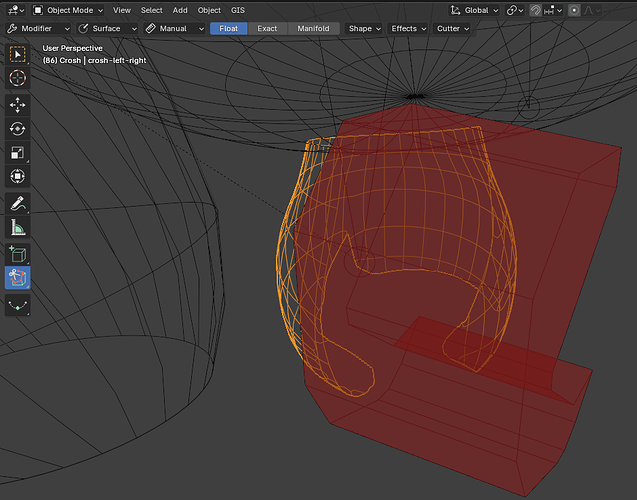Open the Manual dropdown
637x500 pixels.
(x=175, y=28)
